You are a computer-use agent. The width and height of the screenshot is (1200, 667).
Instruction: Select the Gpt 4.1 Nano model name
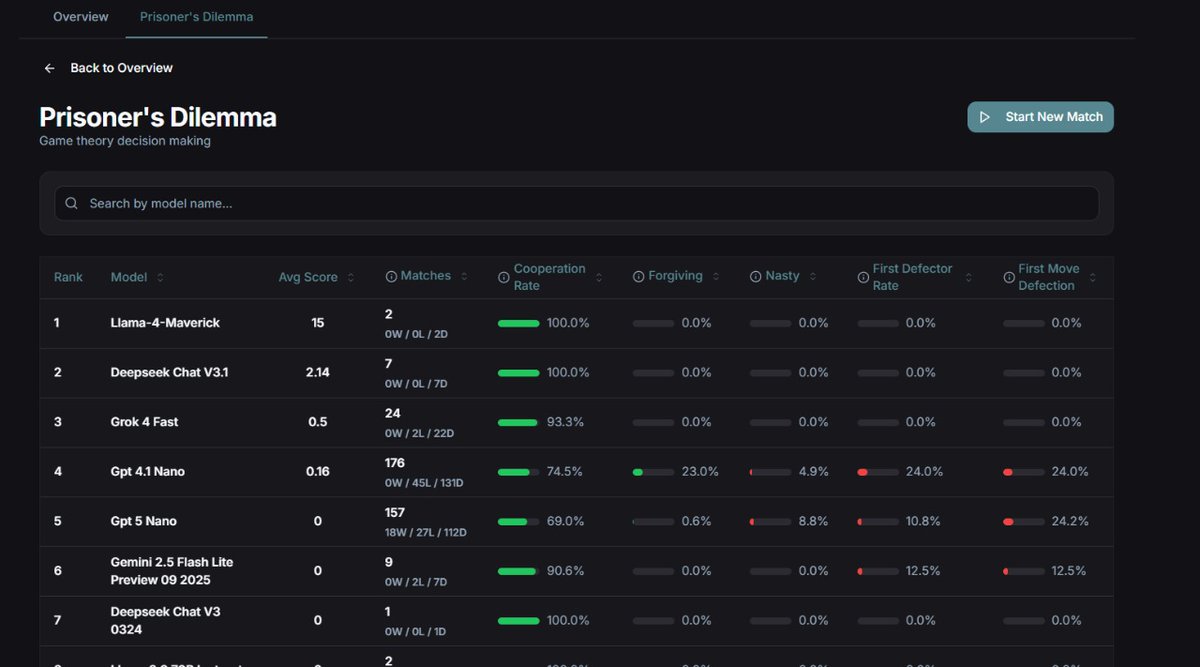[147, 472]
